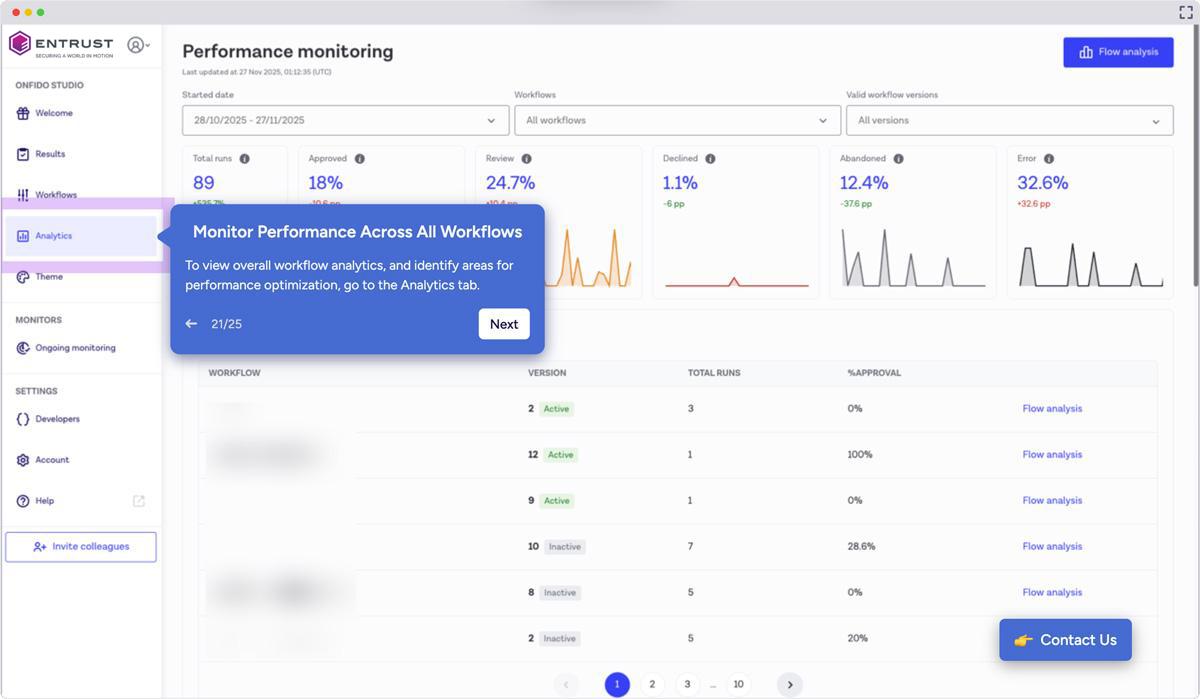Click the blue Flow analysis button

click(1117, 52)
